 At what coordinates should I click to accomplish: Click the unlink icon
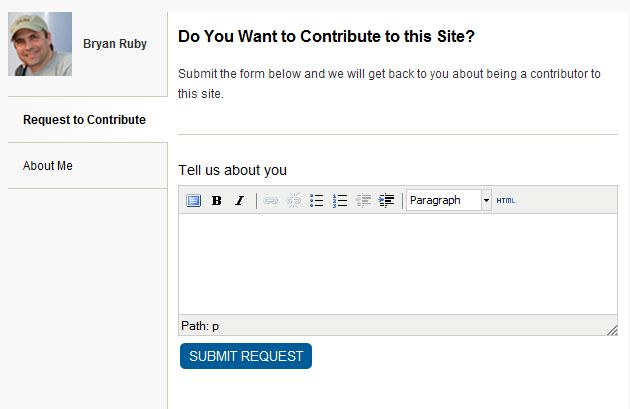[294, 201]
